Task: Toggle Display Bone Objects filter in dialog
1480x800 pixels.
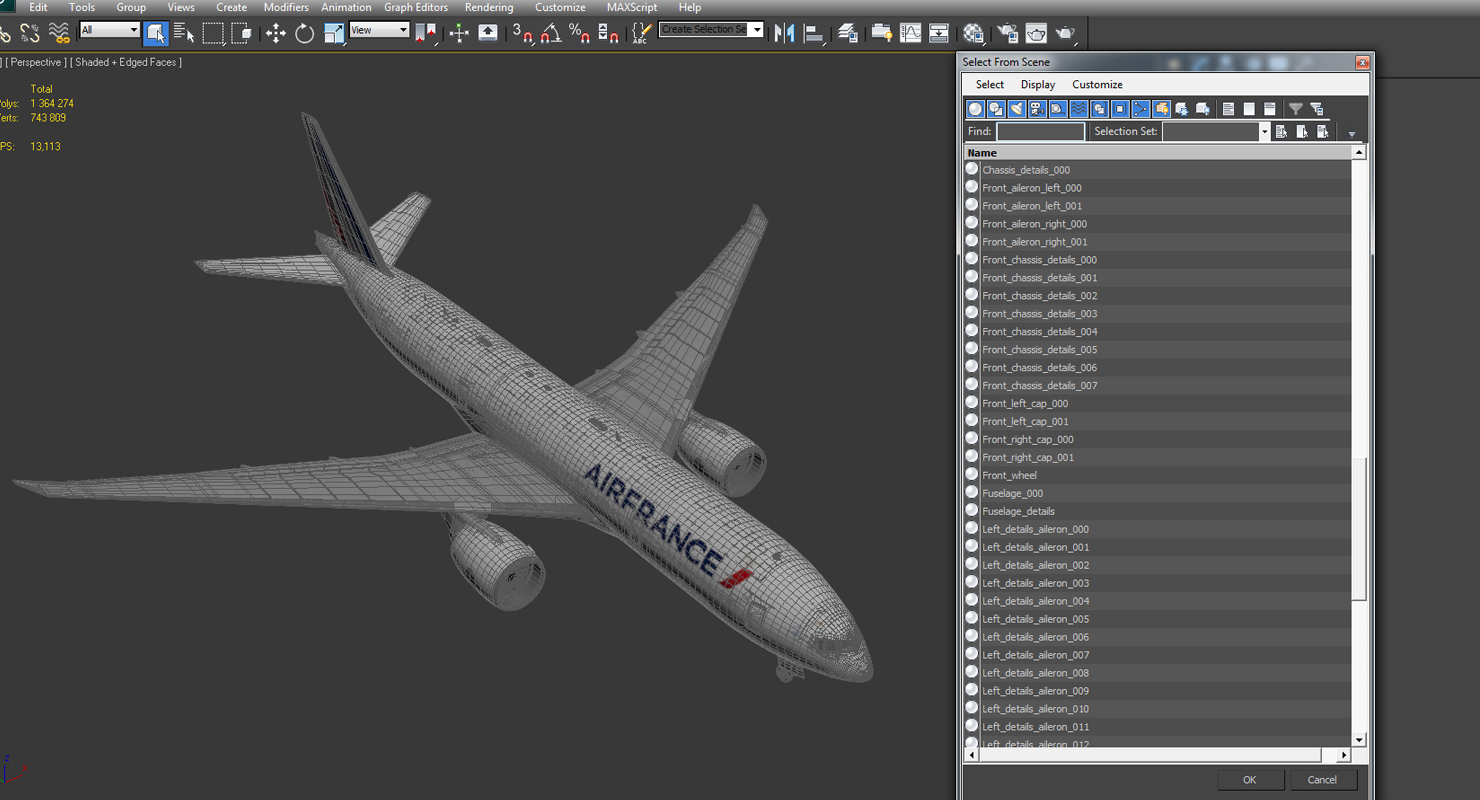Action: pyautogui.click(x=1141, y=109)
